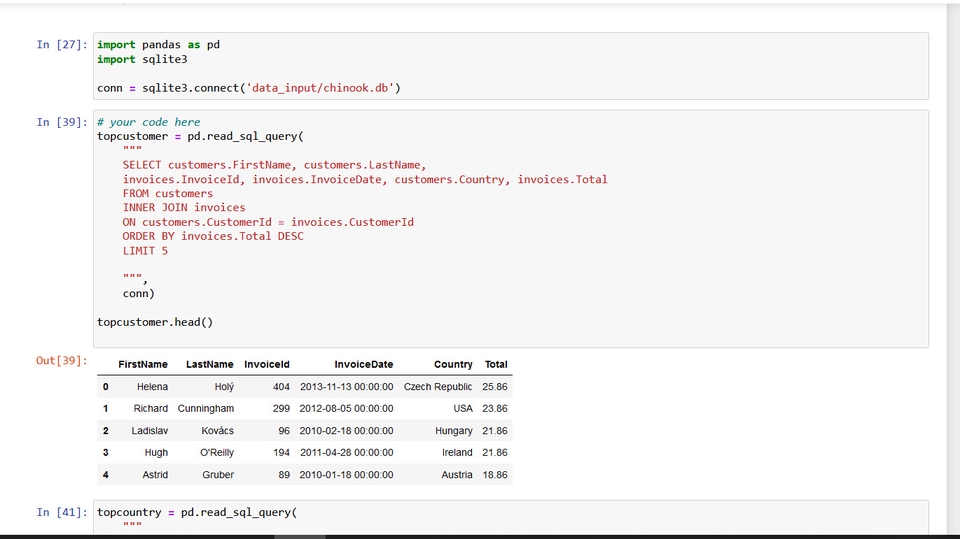Click the 'Hugh' first name cell
The image size is (960, 539).
[x=156, y=453]
